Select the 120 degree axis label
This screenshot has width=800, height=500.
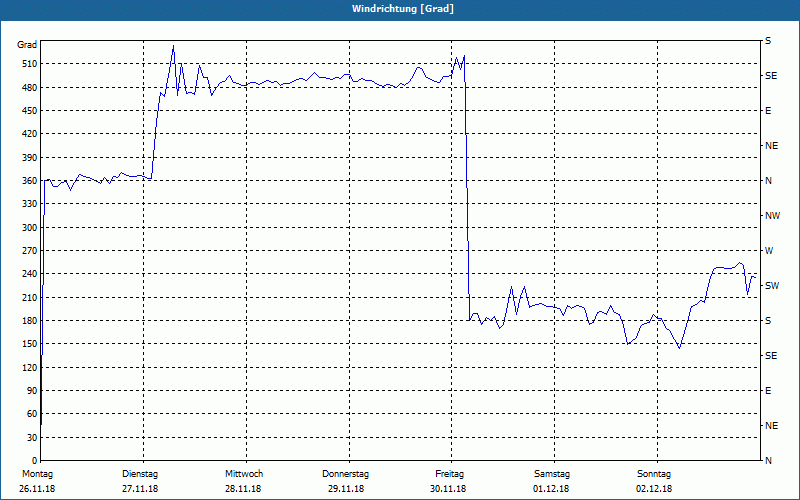coord(30,367)
